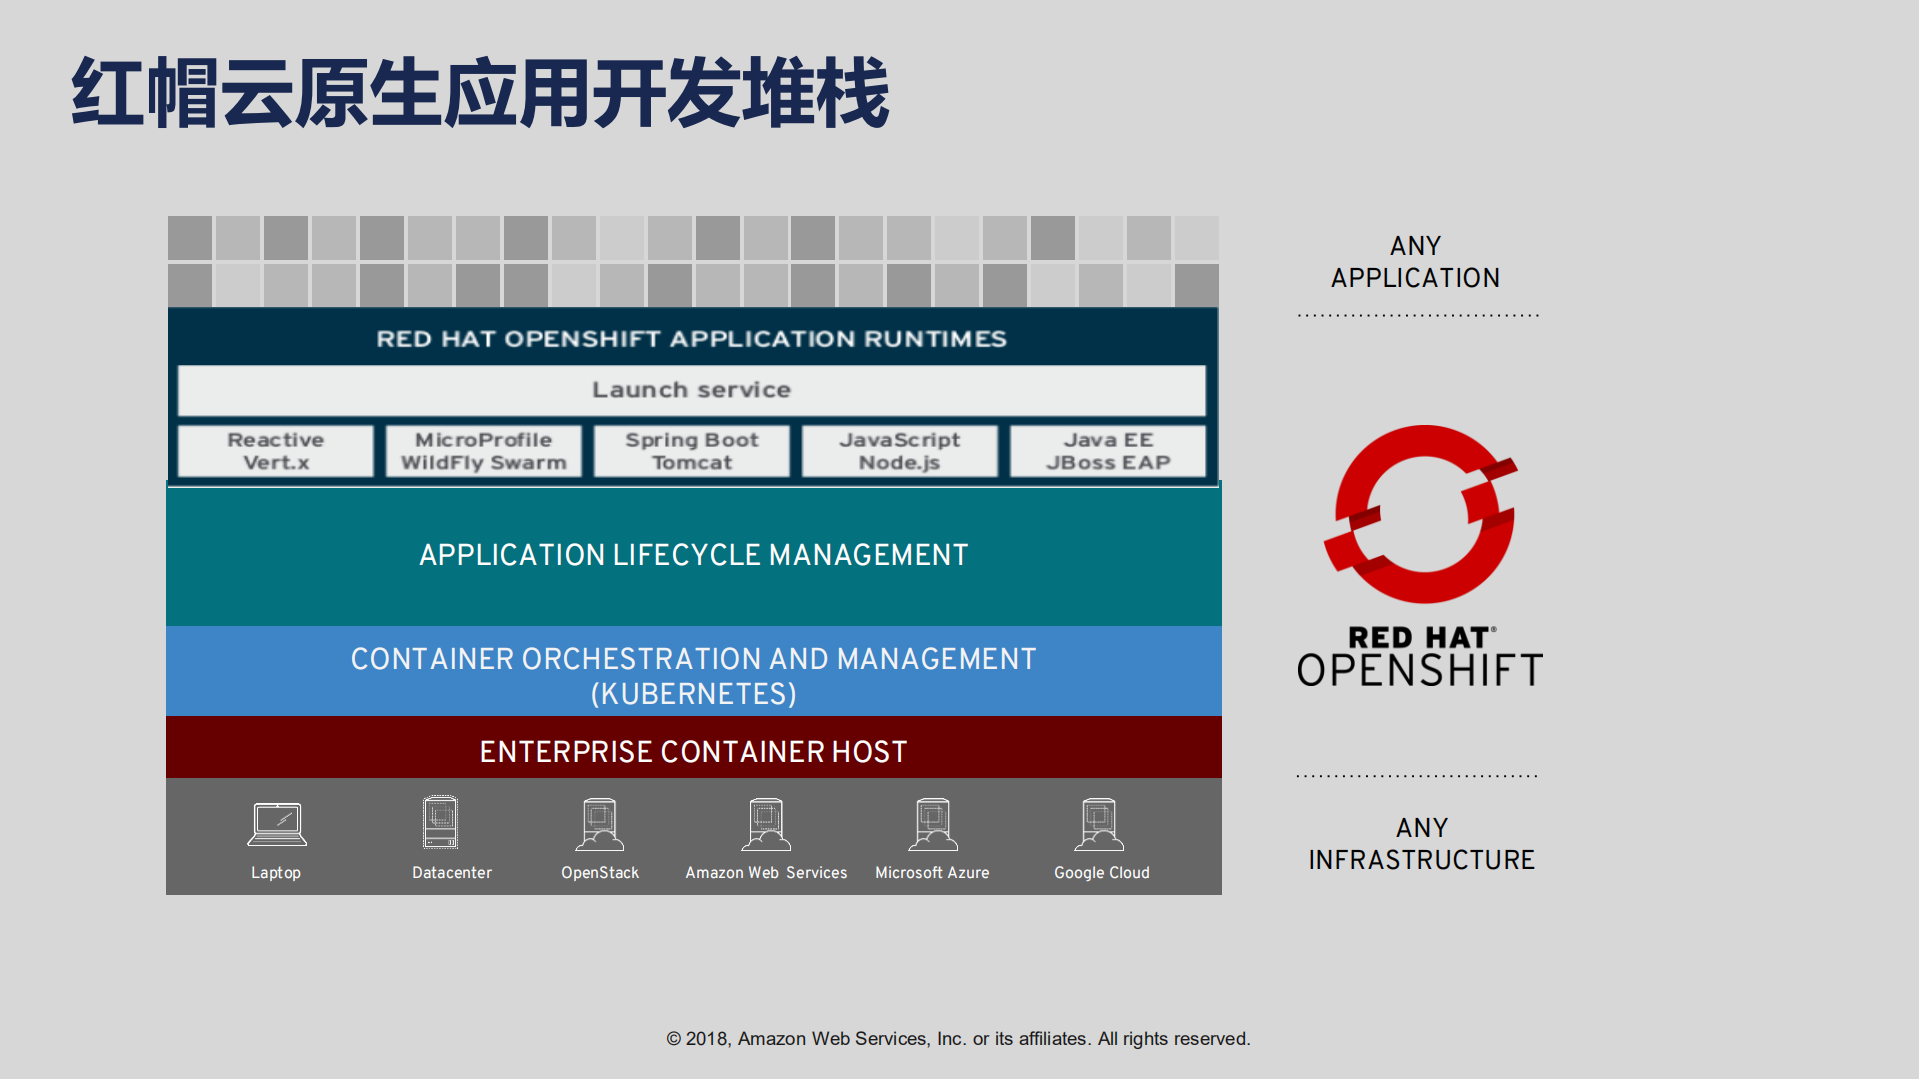Expand the Application Lifecycle Management layer
The width and height of the screenshot is (1919, 1079).
coord(693,554)
